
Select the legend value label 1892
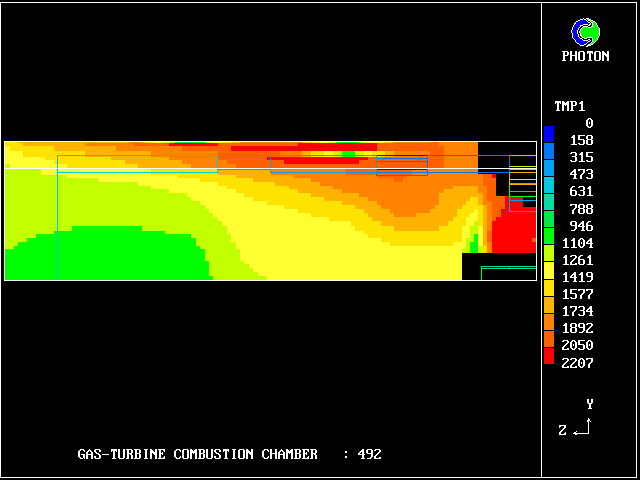pyautogui.click(x=578, y=328)
